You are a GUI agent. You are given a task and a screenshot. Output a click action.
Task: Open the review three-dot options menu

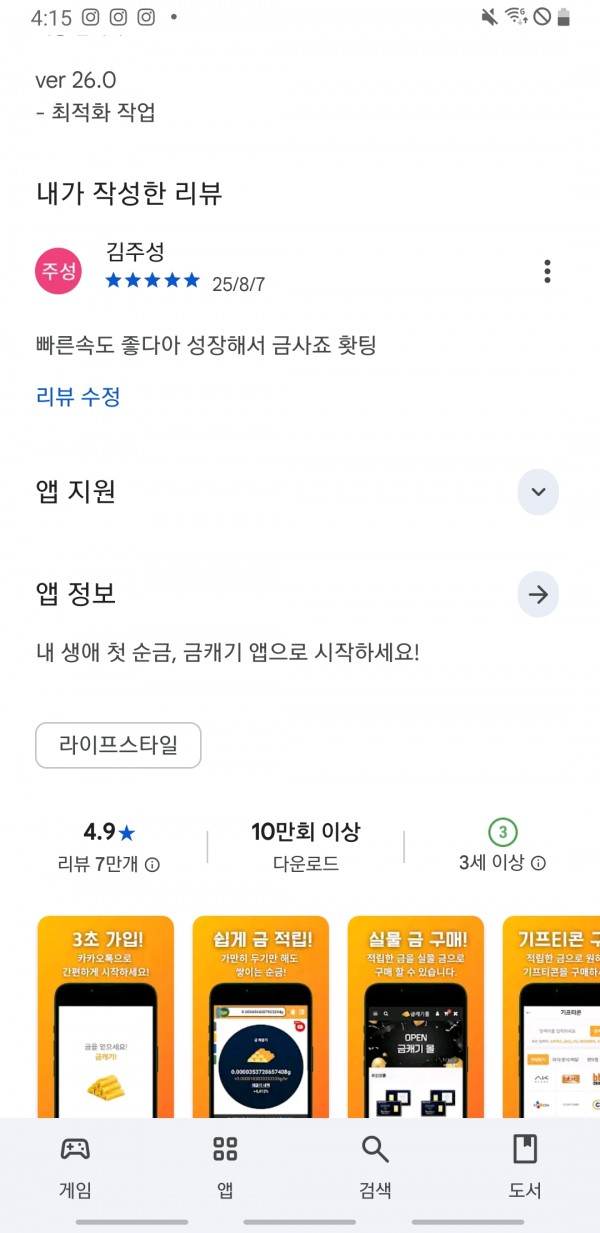pyautogui.click(x=547, y=271)
